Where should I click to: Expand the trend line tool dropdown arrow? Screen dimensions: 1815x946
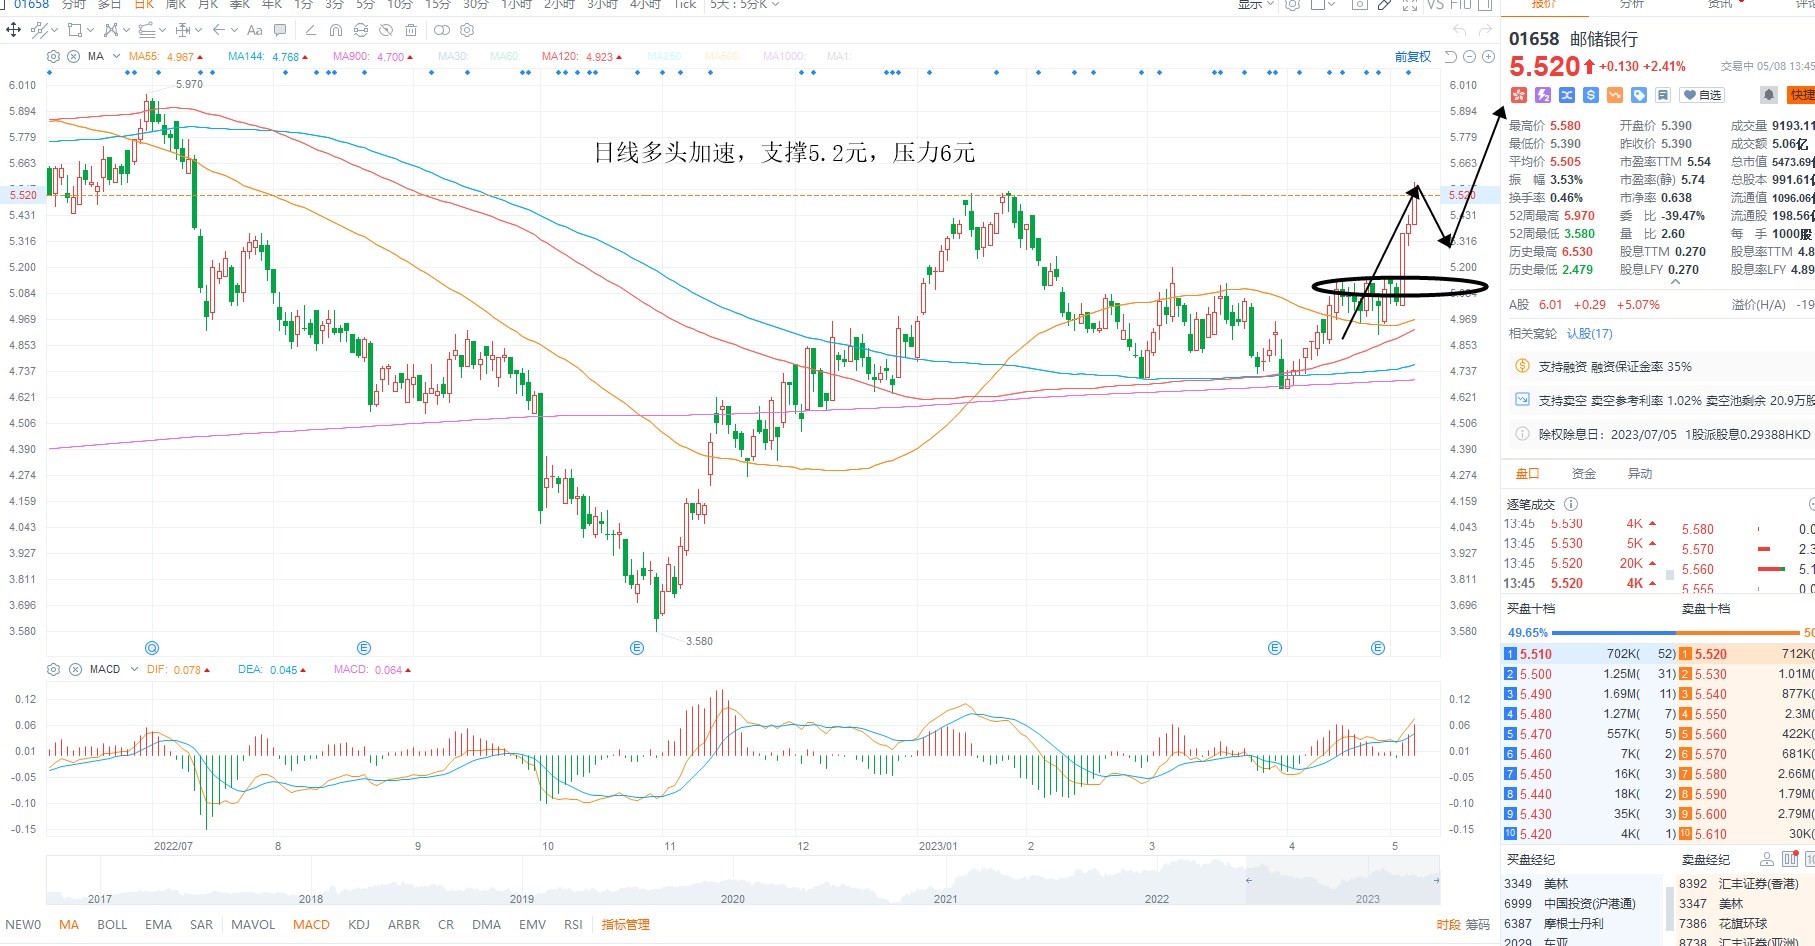coord(54,30)
